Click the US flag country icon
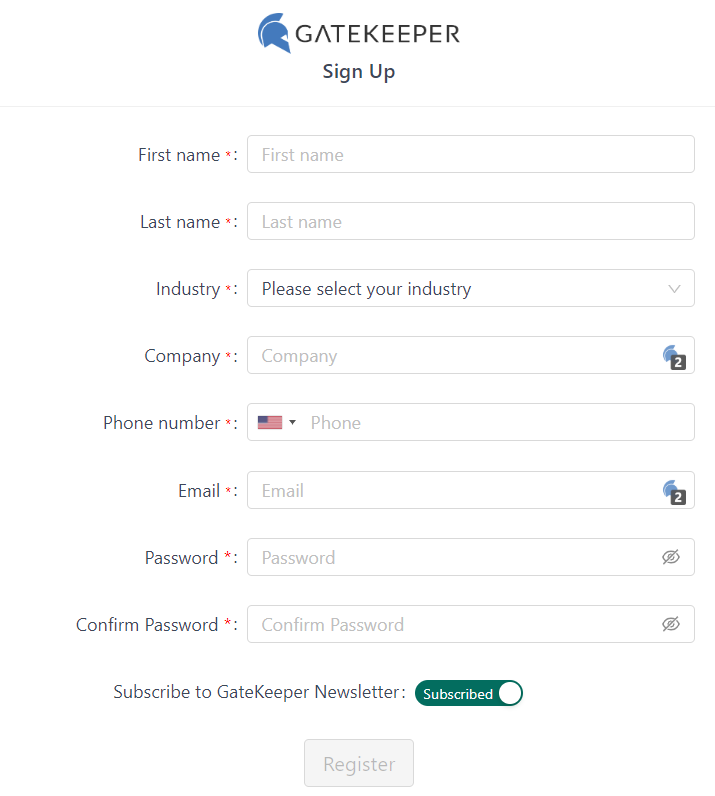The height and width of the screenshot is (796, 715). point(269,423)
